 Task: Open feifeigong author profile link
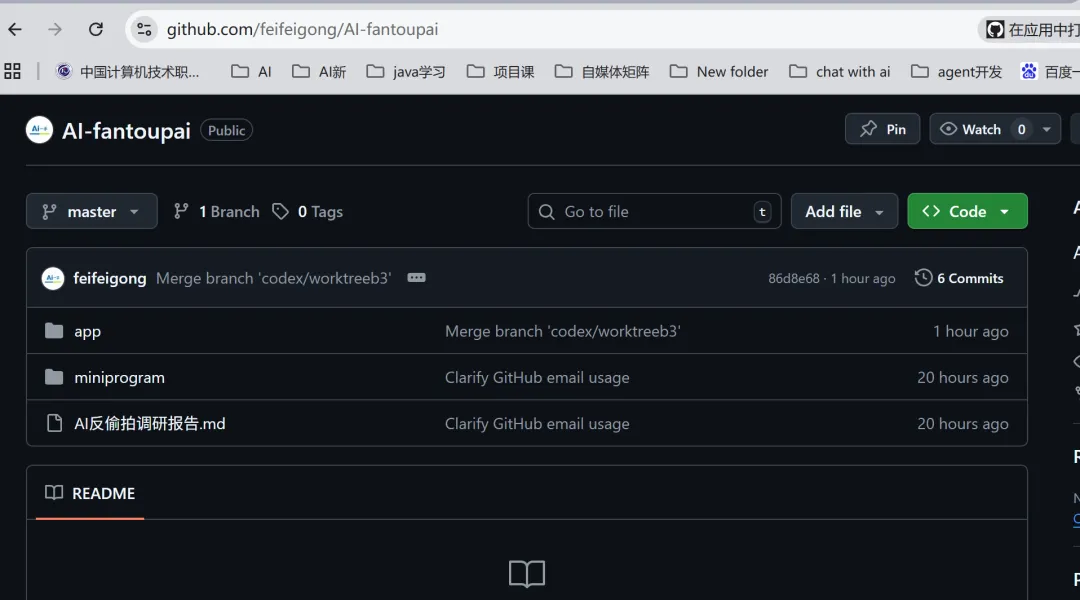(110, 278)
